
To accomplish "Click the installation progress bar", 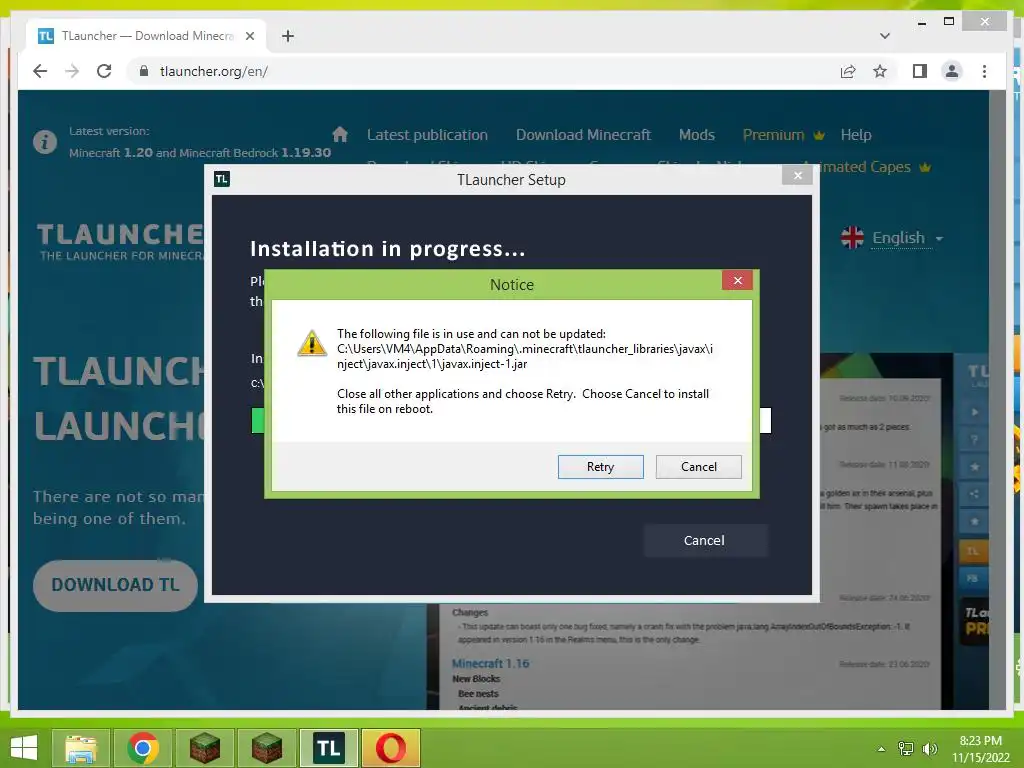I will 511,421.
